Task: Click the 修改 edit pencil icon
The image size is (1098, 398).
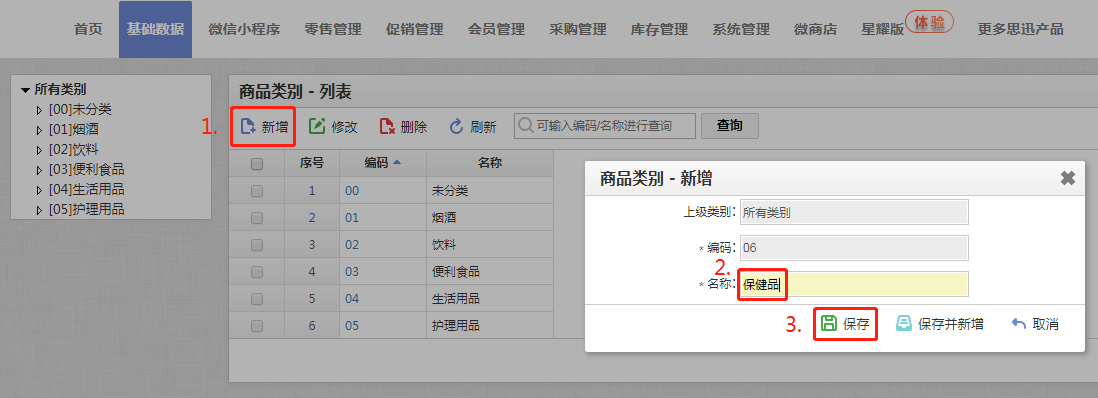Action: [317, 126]
